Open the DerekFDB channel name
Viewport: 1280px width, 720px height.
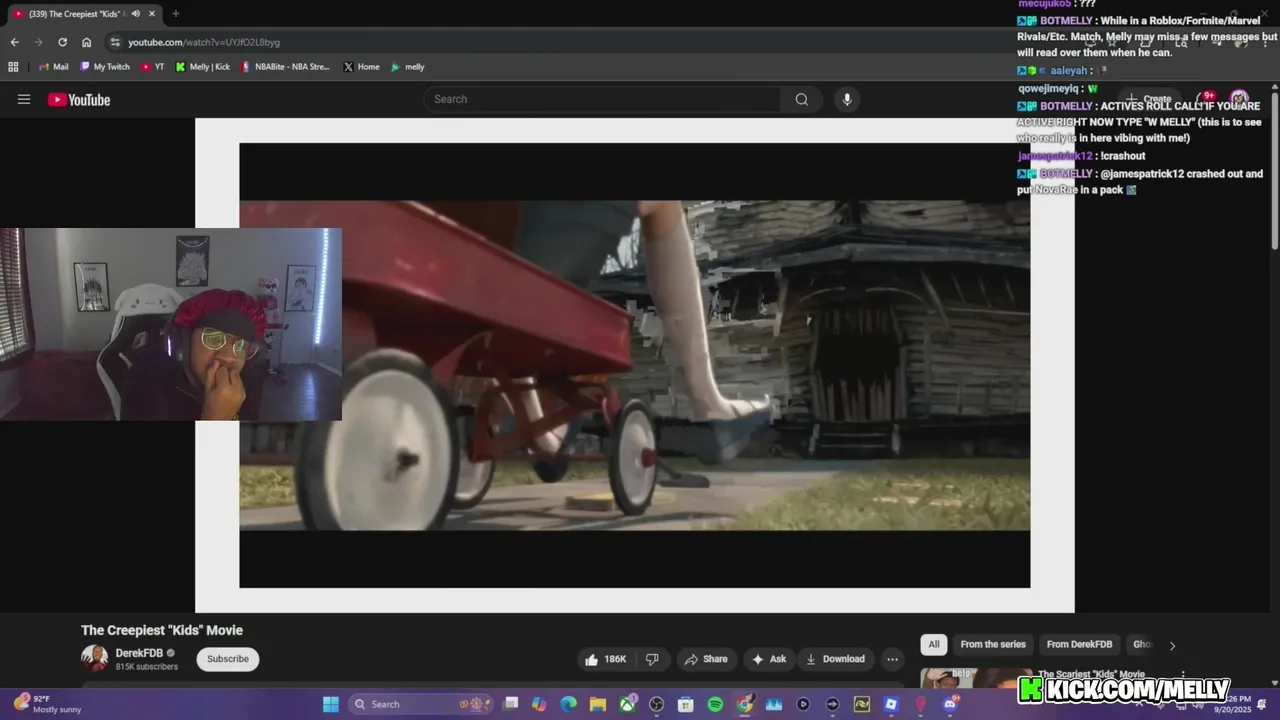(x=139, y=653)
